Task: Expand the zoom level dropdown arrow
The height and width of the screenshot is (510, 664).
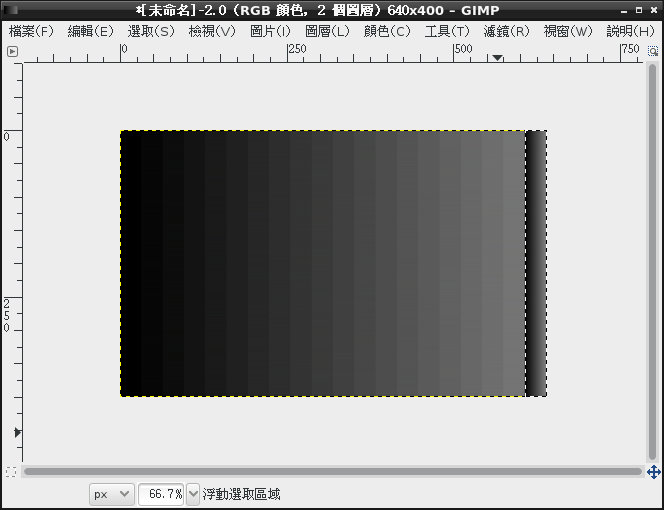Action: click(193, 494)
